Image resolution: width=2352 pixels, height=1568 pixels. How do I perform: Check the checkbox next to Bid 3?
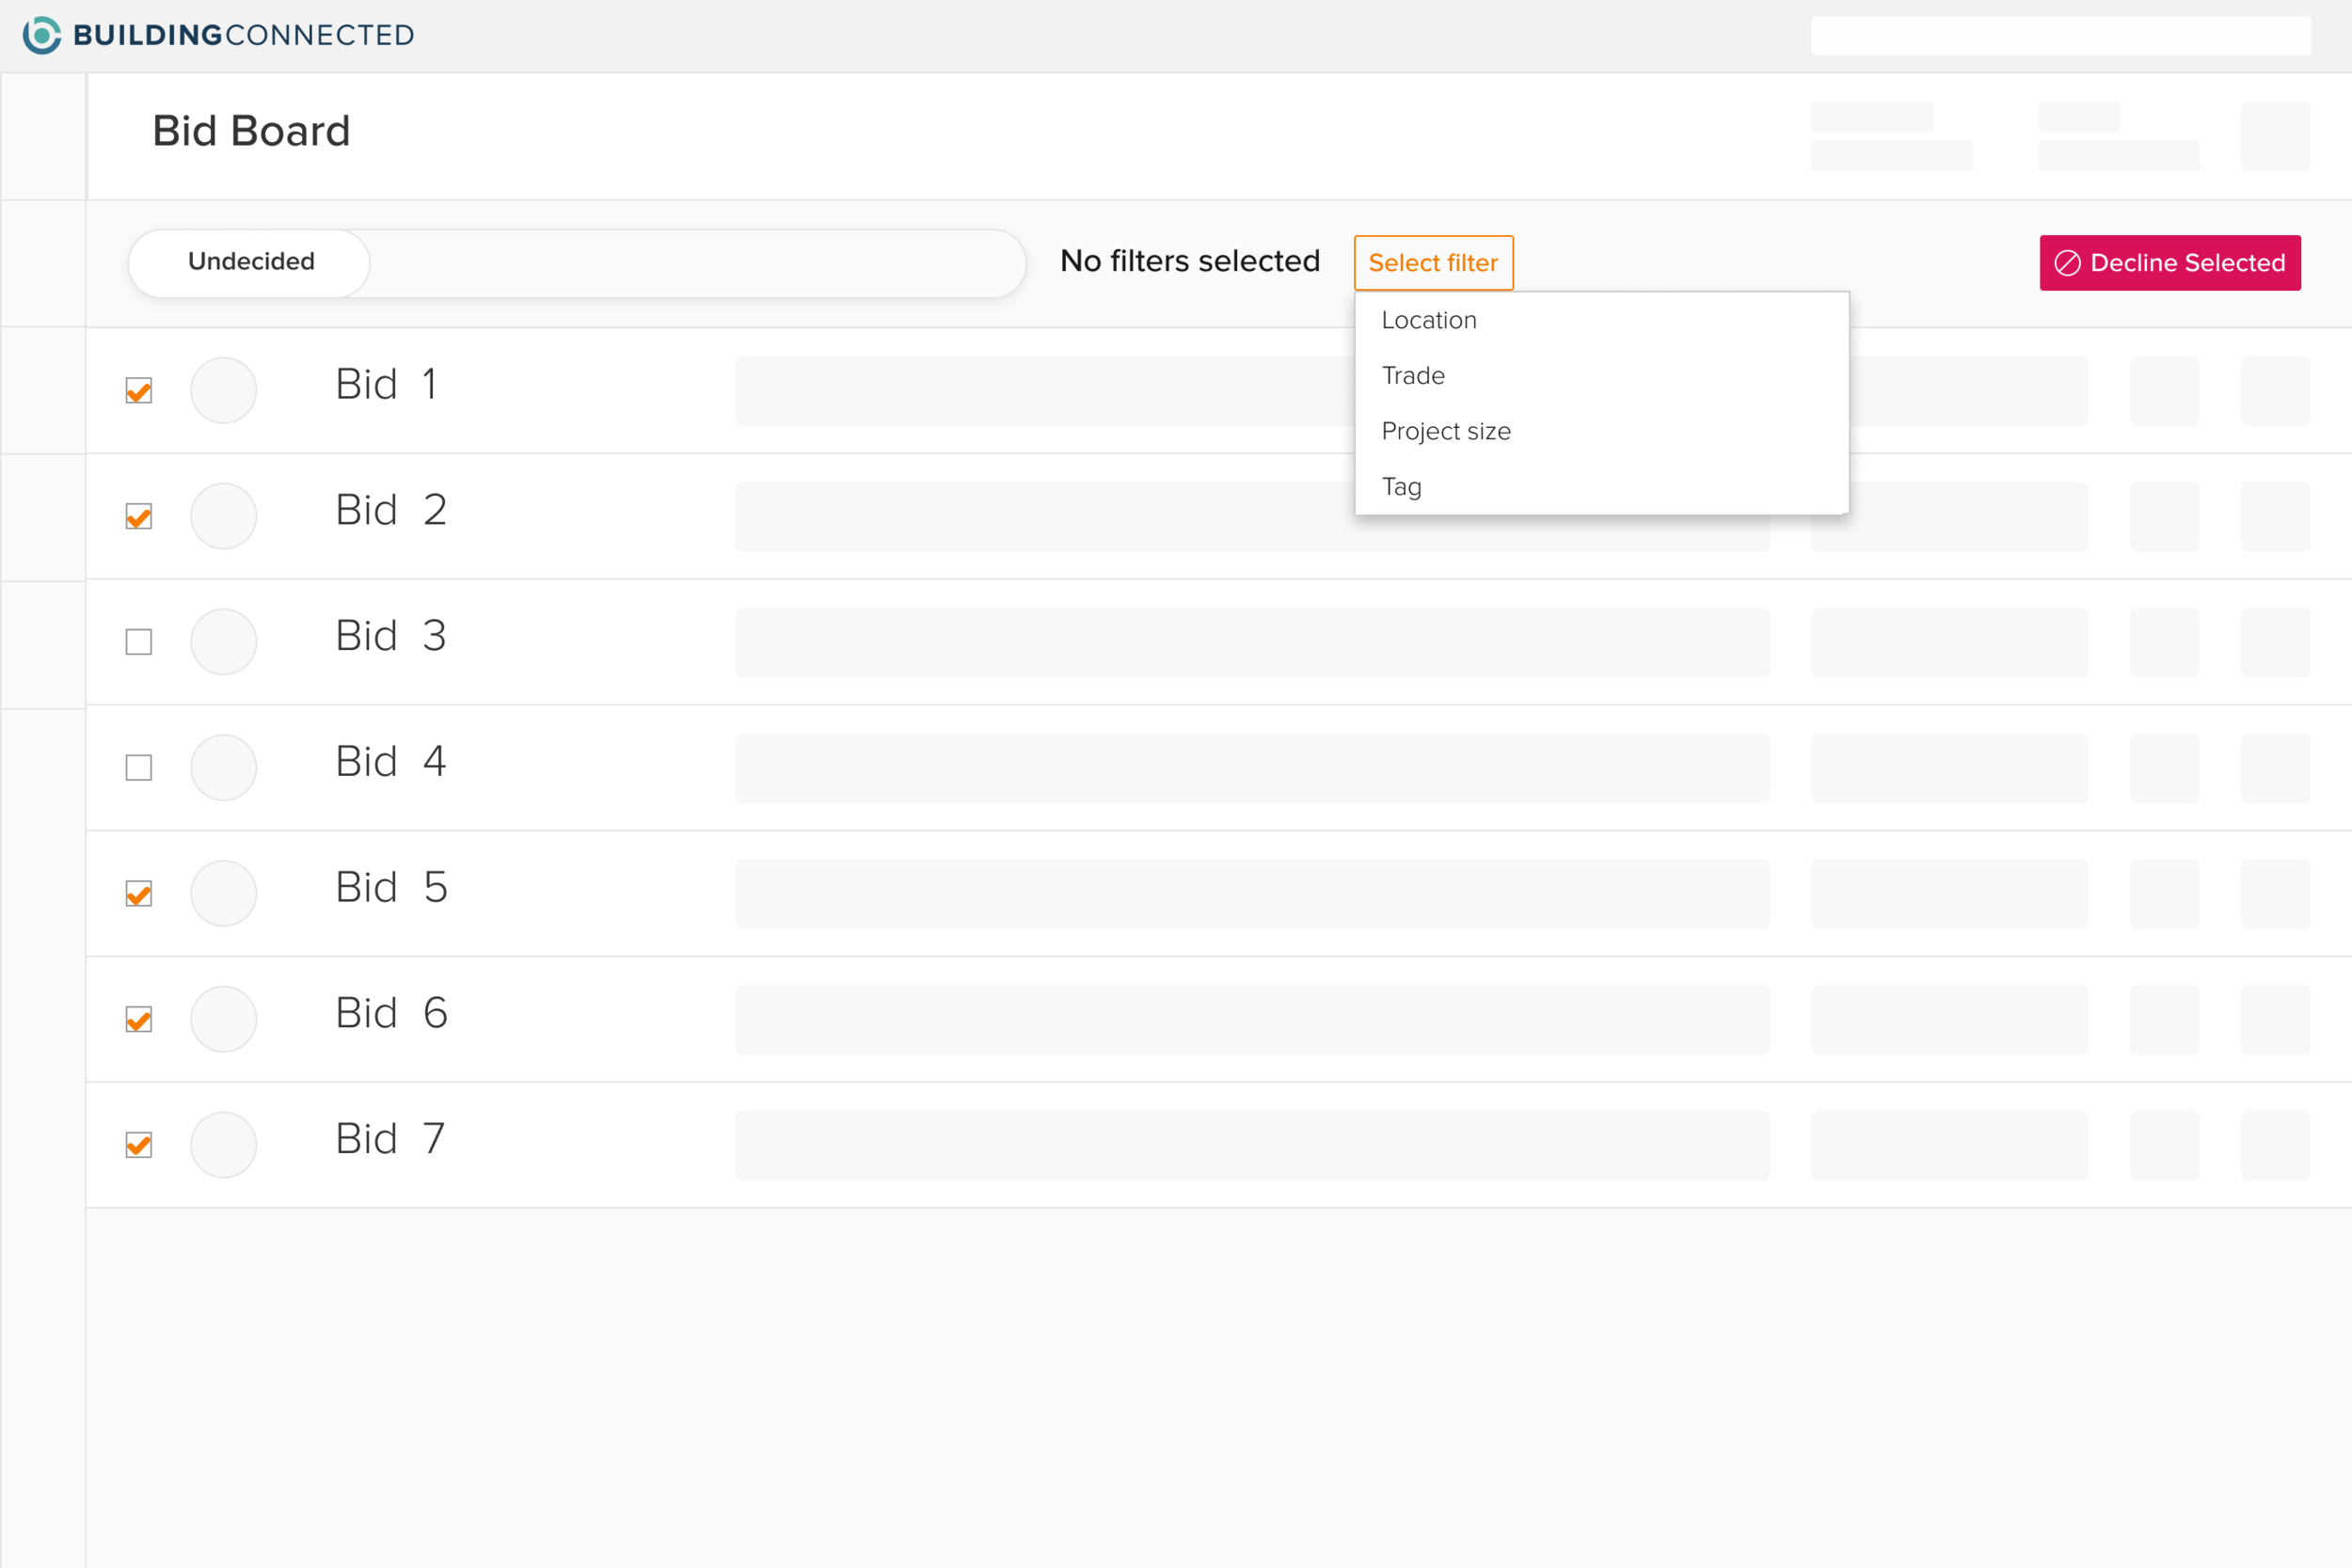(138, 642)
